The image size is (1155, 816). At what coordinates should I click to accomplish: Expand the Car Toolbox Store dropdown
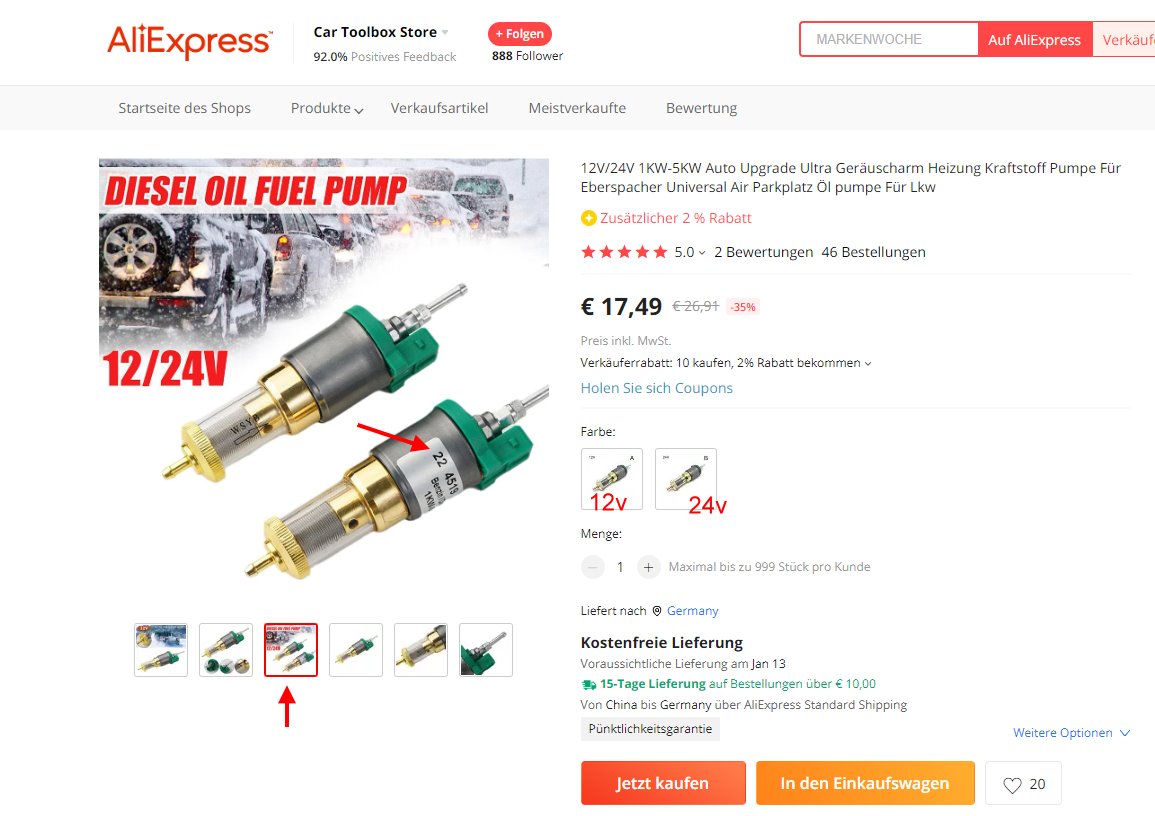coord(445,32)
